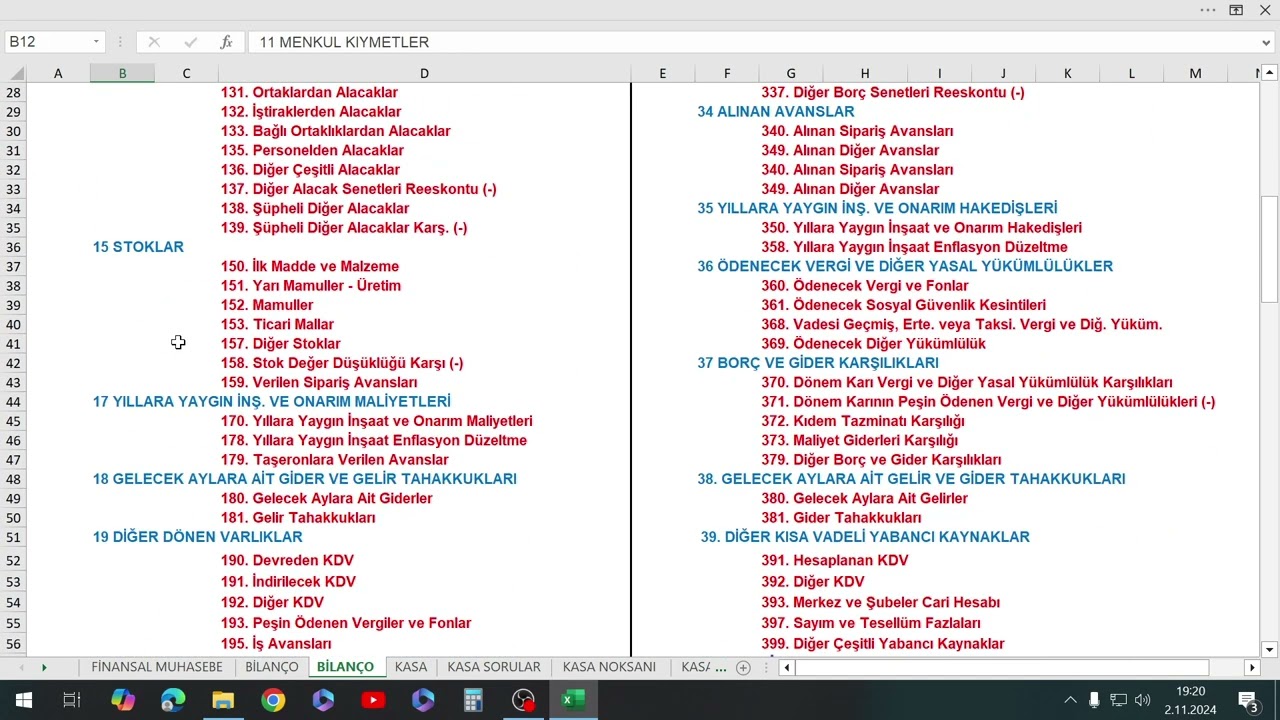Open File Explorer from the taskbar
The width and height of the screenshot is (1280, 720).
[223, 700]
